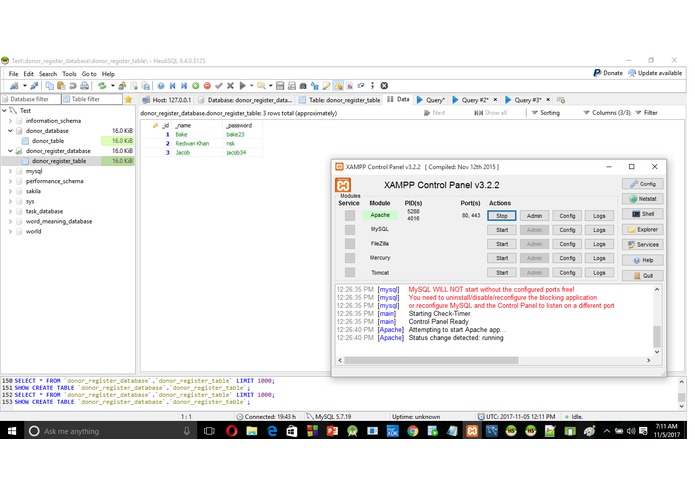Click the Quit button in XAMPP
695x494 pixels.
point(643,276)
